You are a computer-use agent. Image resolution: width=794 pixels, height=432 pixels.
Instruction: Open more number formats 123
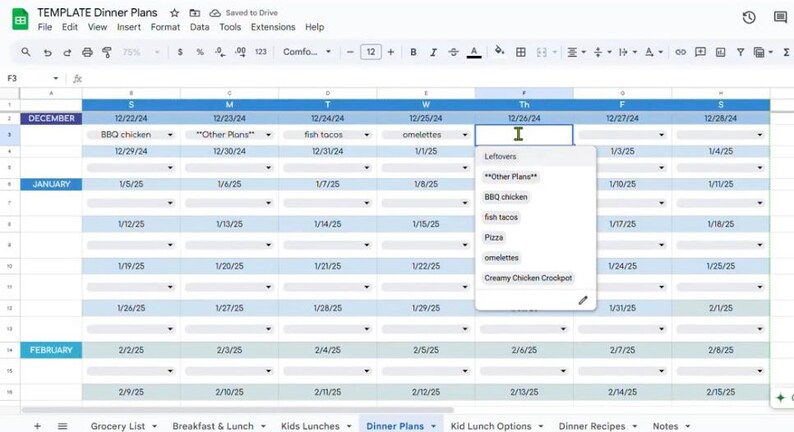(x=261, y=52)
